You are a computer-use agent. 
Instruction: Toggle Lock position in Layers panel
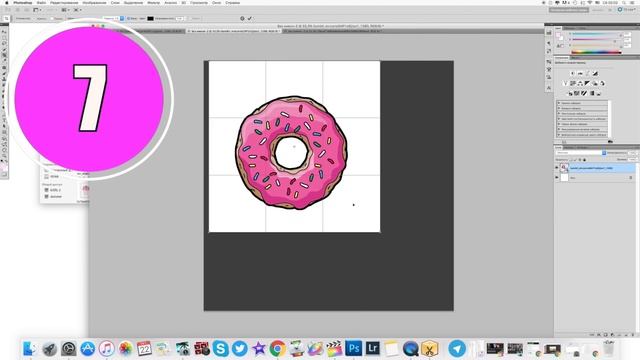580,160
